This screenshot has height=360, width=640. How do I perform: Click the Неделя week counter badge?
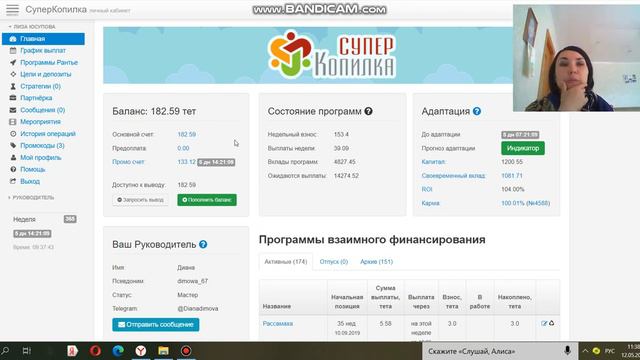coord(70,219)
